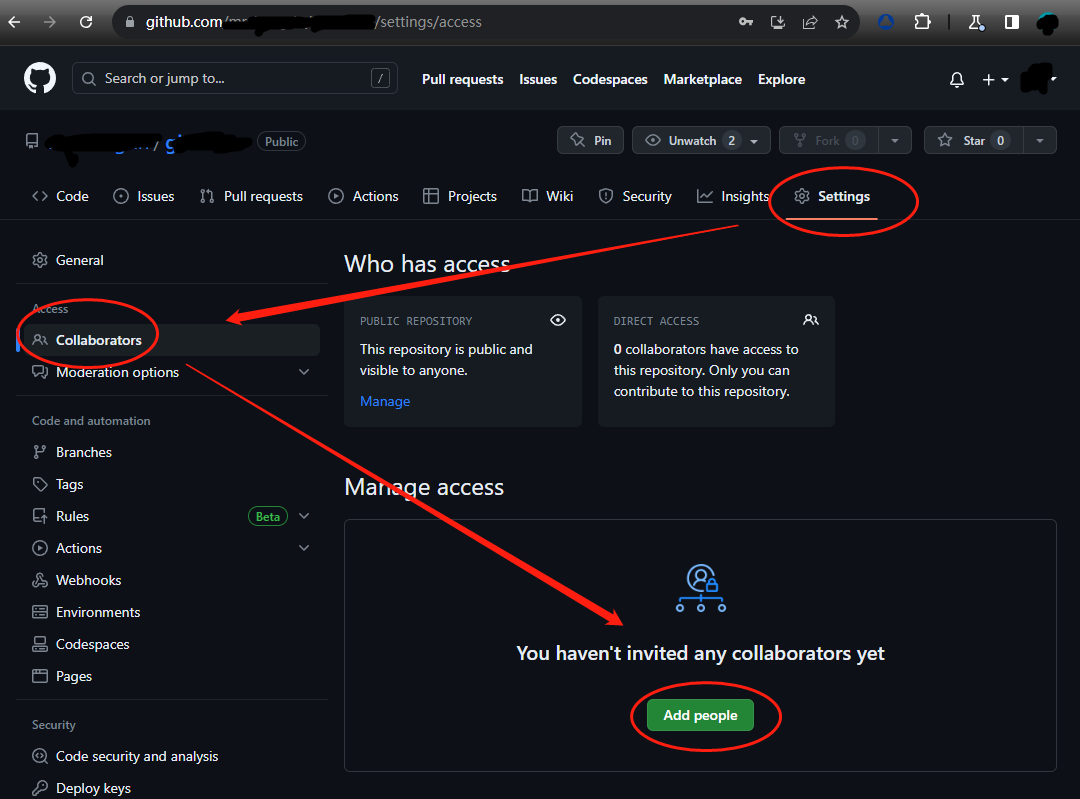
Task: Expand the sidebar Actions chevron
Action: click(304, 548)
